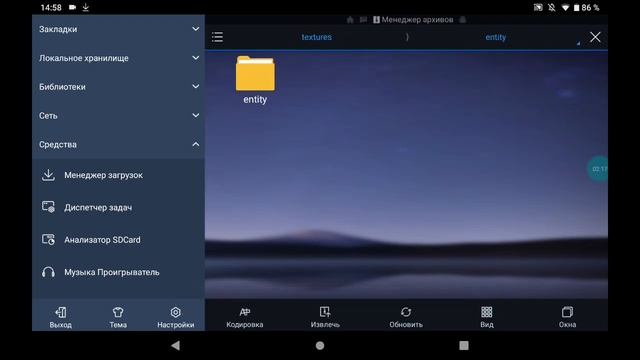Tap Менеджер архивов title tab
This screenshot has height=360, width=640.
pos(413,20)
